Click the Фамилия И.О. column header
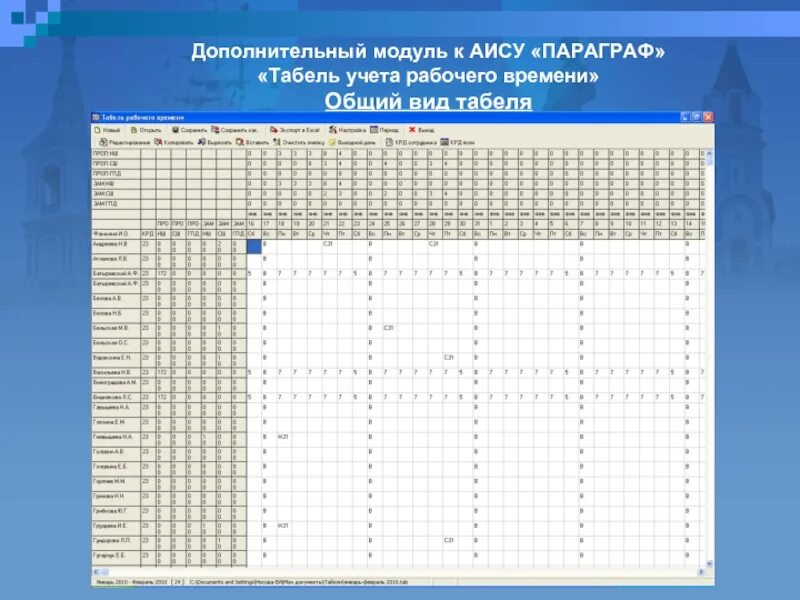800x600 pixels. [x=116, y=234]
